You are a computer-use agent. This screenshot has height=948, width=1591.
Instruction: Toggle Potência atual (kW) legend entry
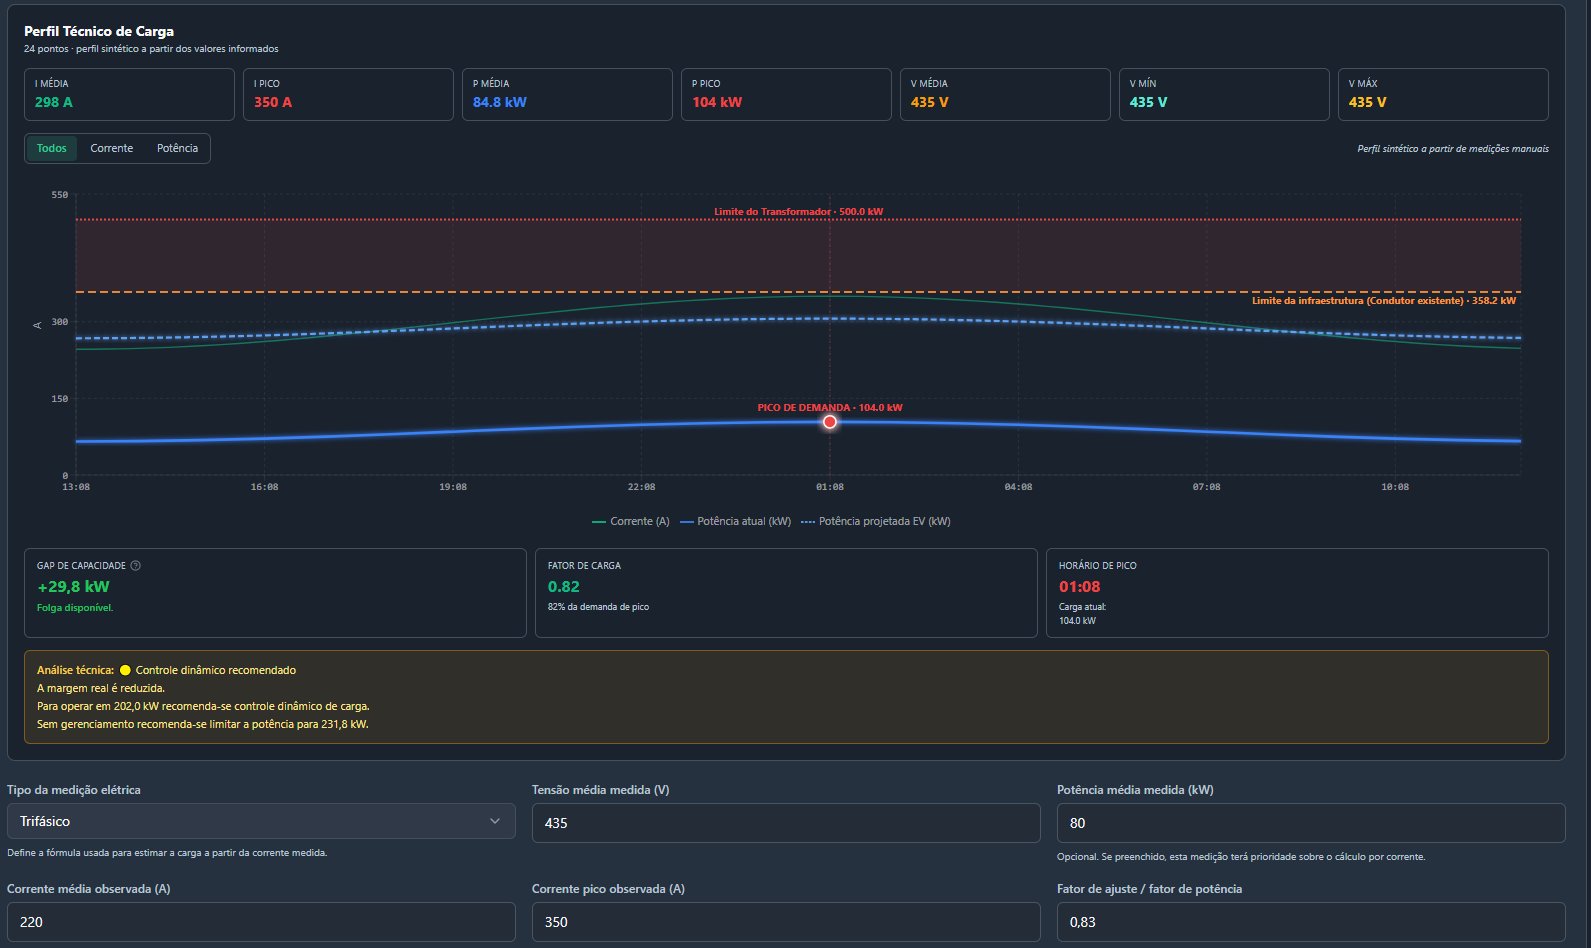point(736,522)
